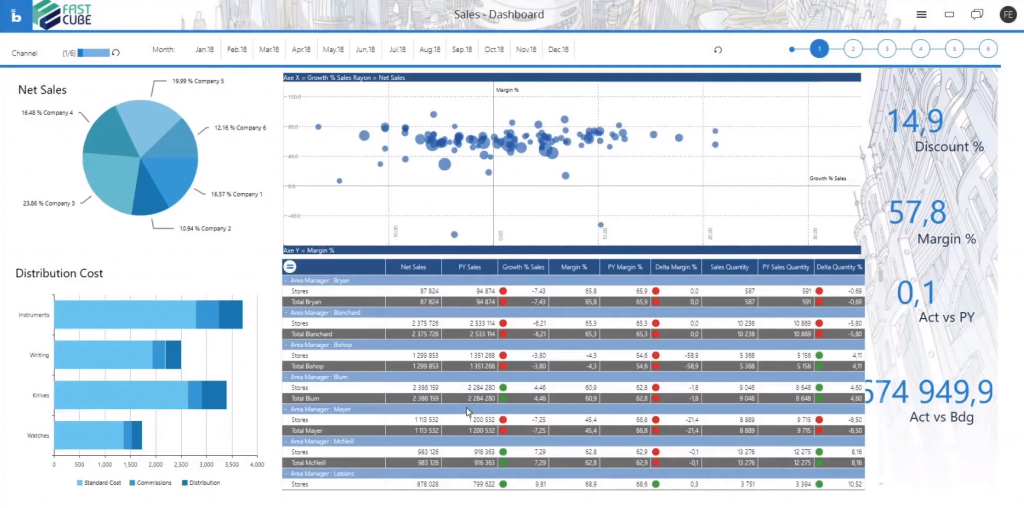
Task: Select Dec.18 in the month filter
Action: click(558, 49)
